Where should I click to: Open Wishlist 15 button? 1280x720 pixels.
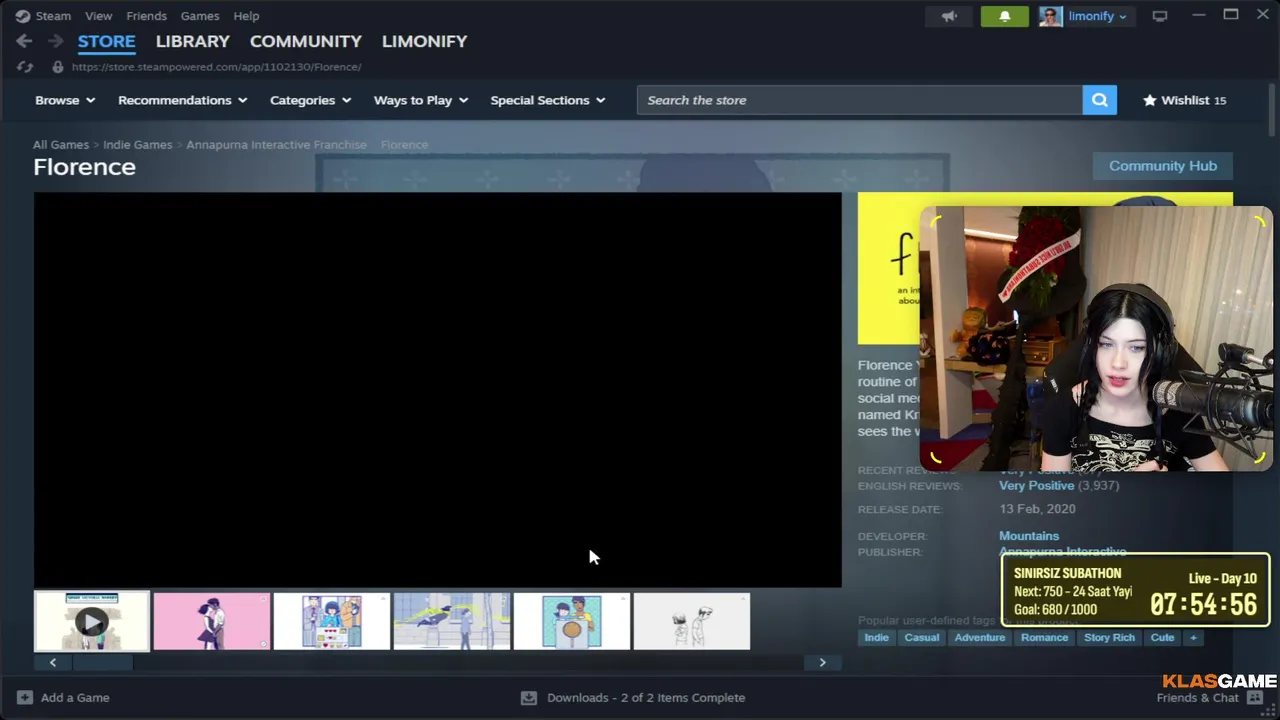(1184, 100)
